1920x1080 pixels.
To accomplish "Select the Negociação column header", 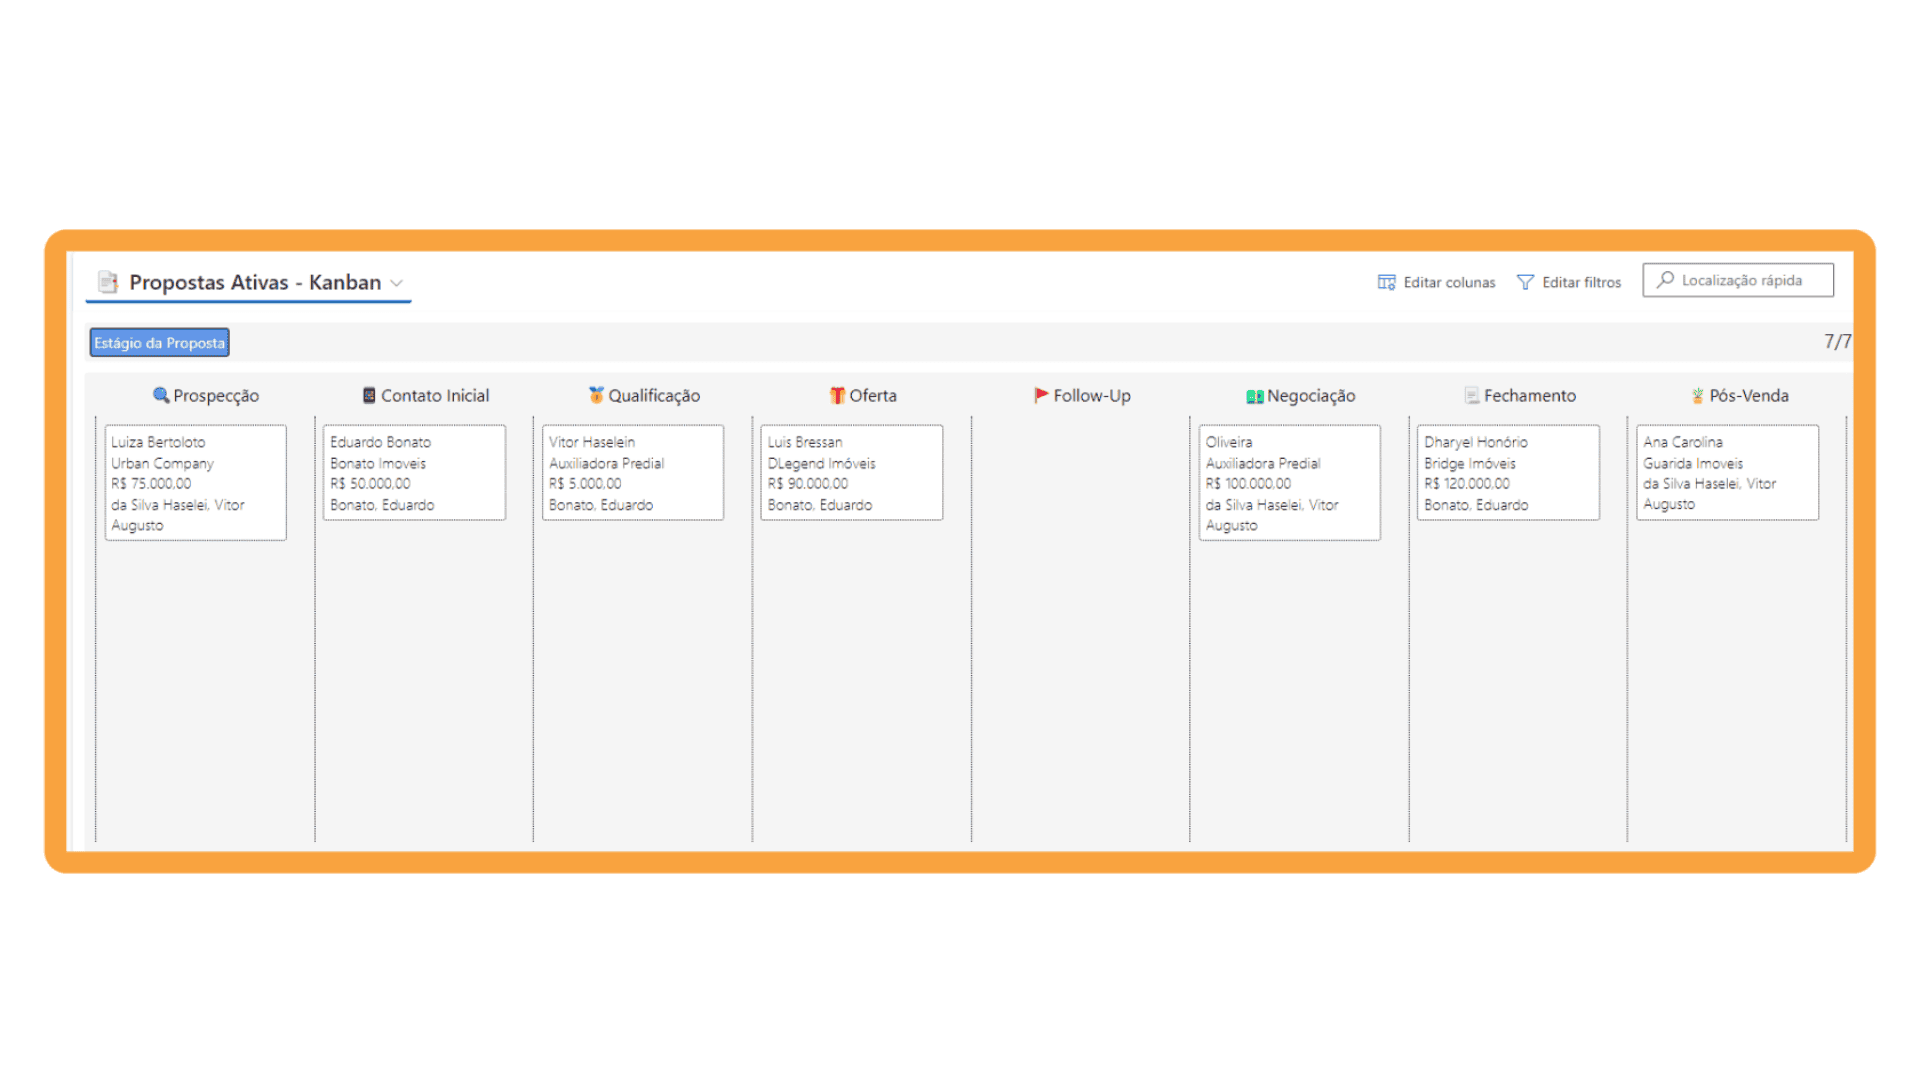I will 1301,395.
